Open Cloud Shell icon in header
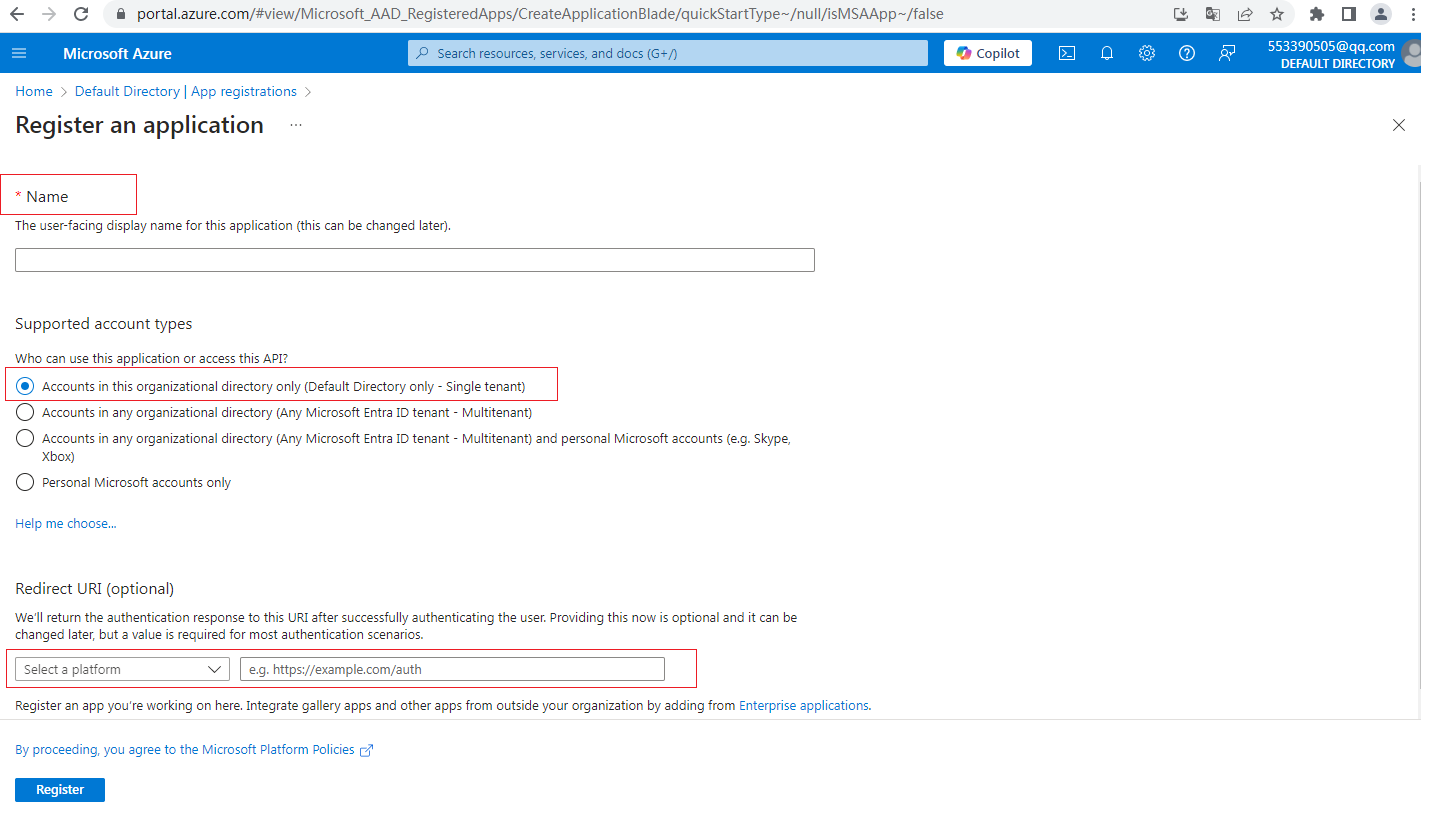This screenshot has width=1446, height=817. coord(1067,53)
